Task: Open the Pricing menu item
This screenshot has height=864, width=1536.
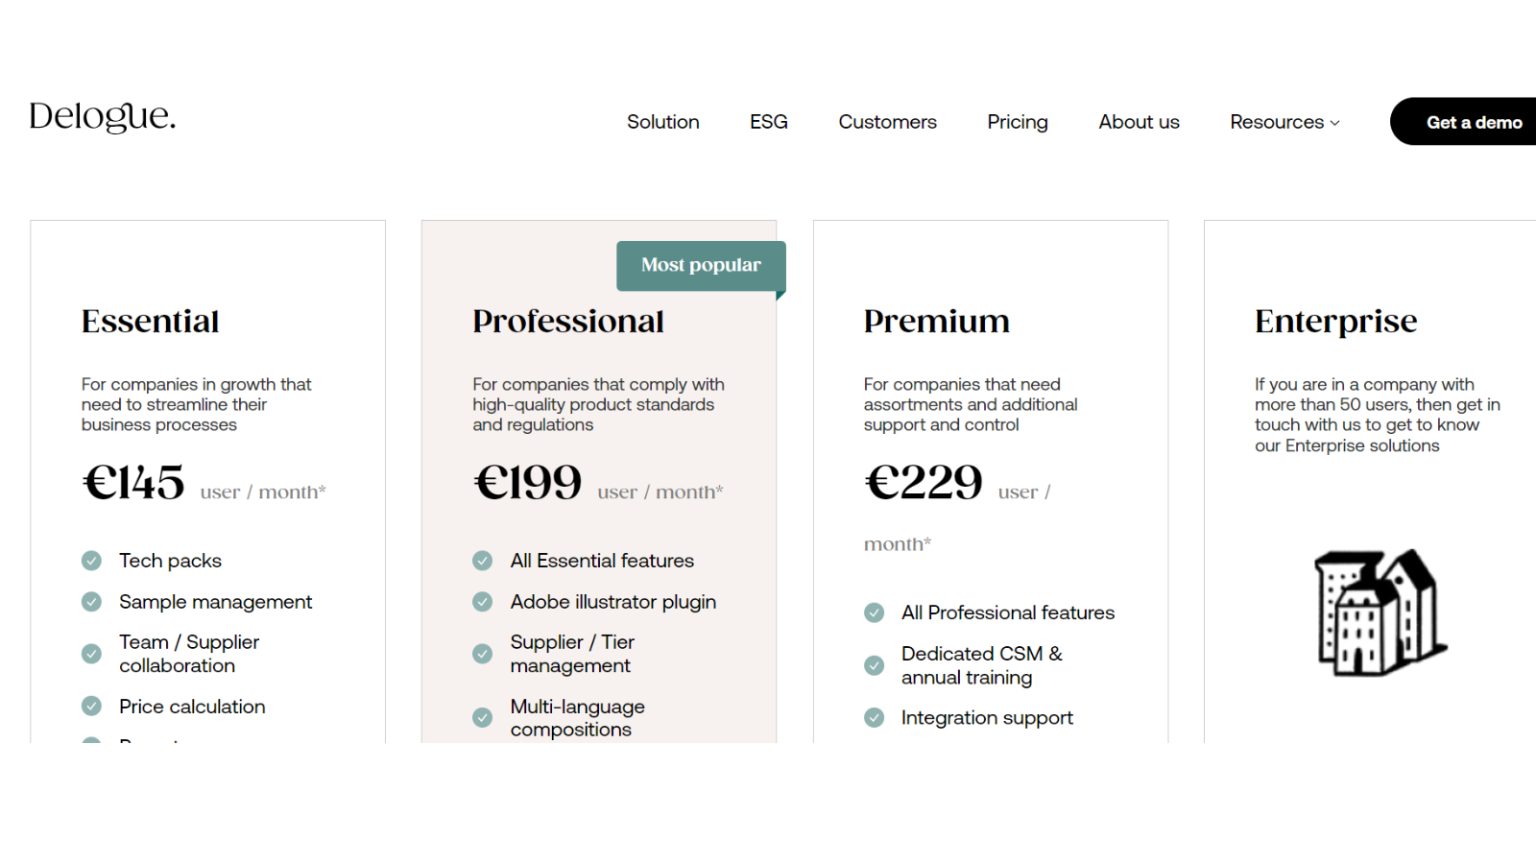Action: pos(1017,121)
